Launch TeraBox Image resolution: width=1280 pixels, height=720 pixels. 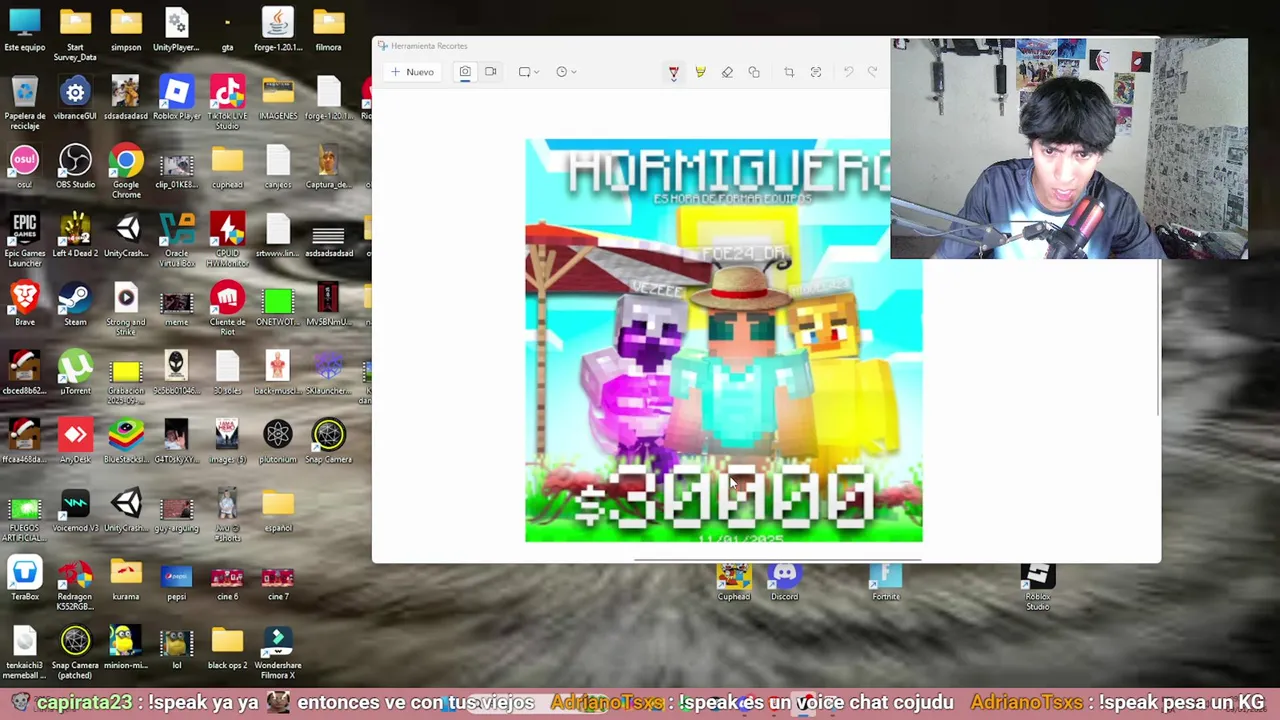(x=24, y=578)
